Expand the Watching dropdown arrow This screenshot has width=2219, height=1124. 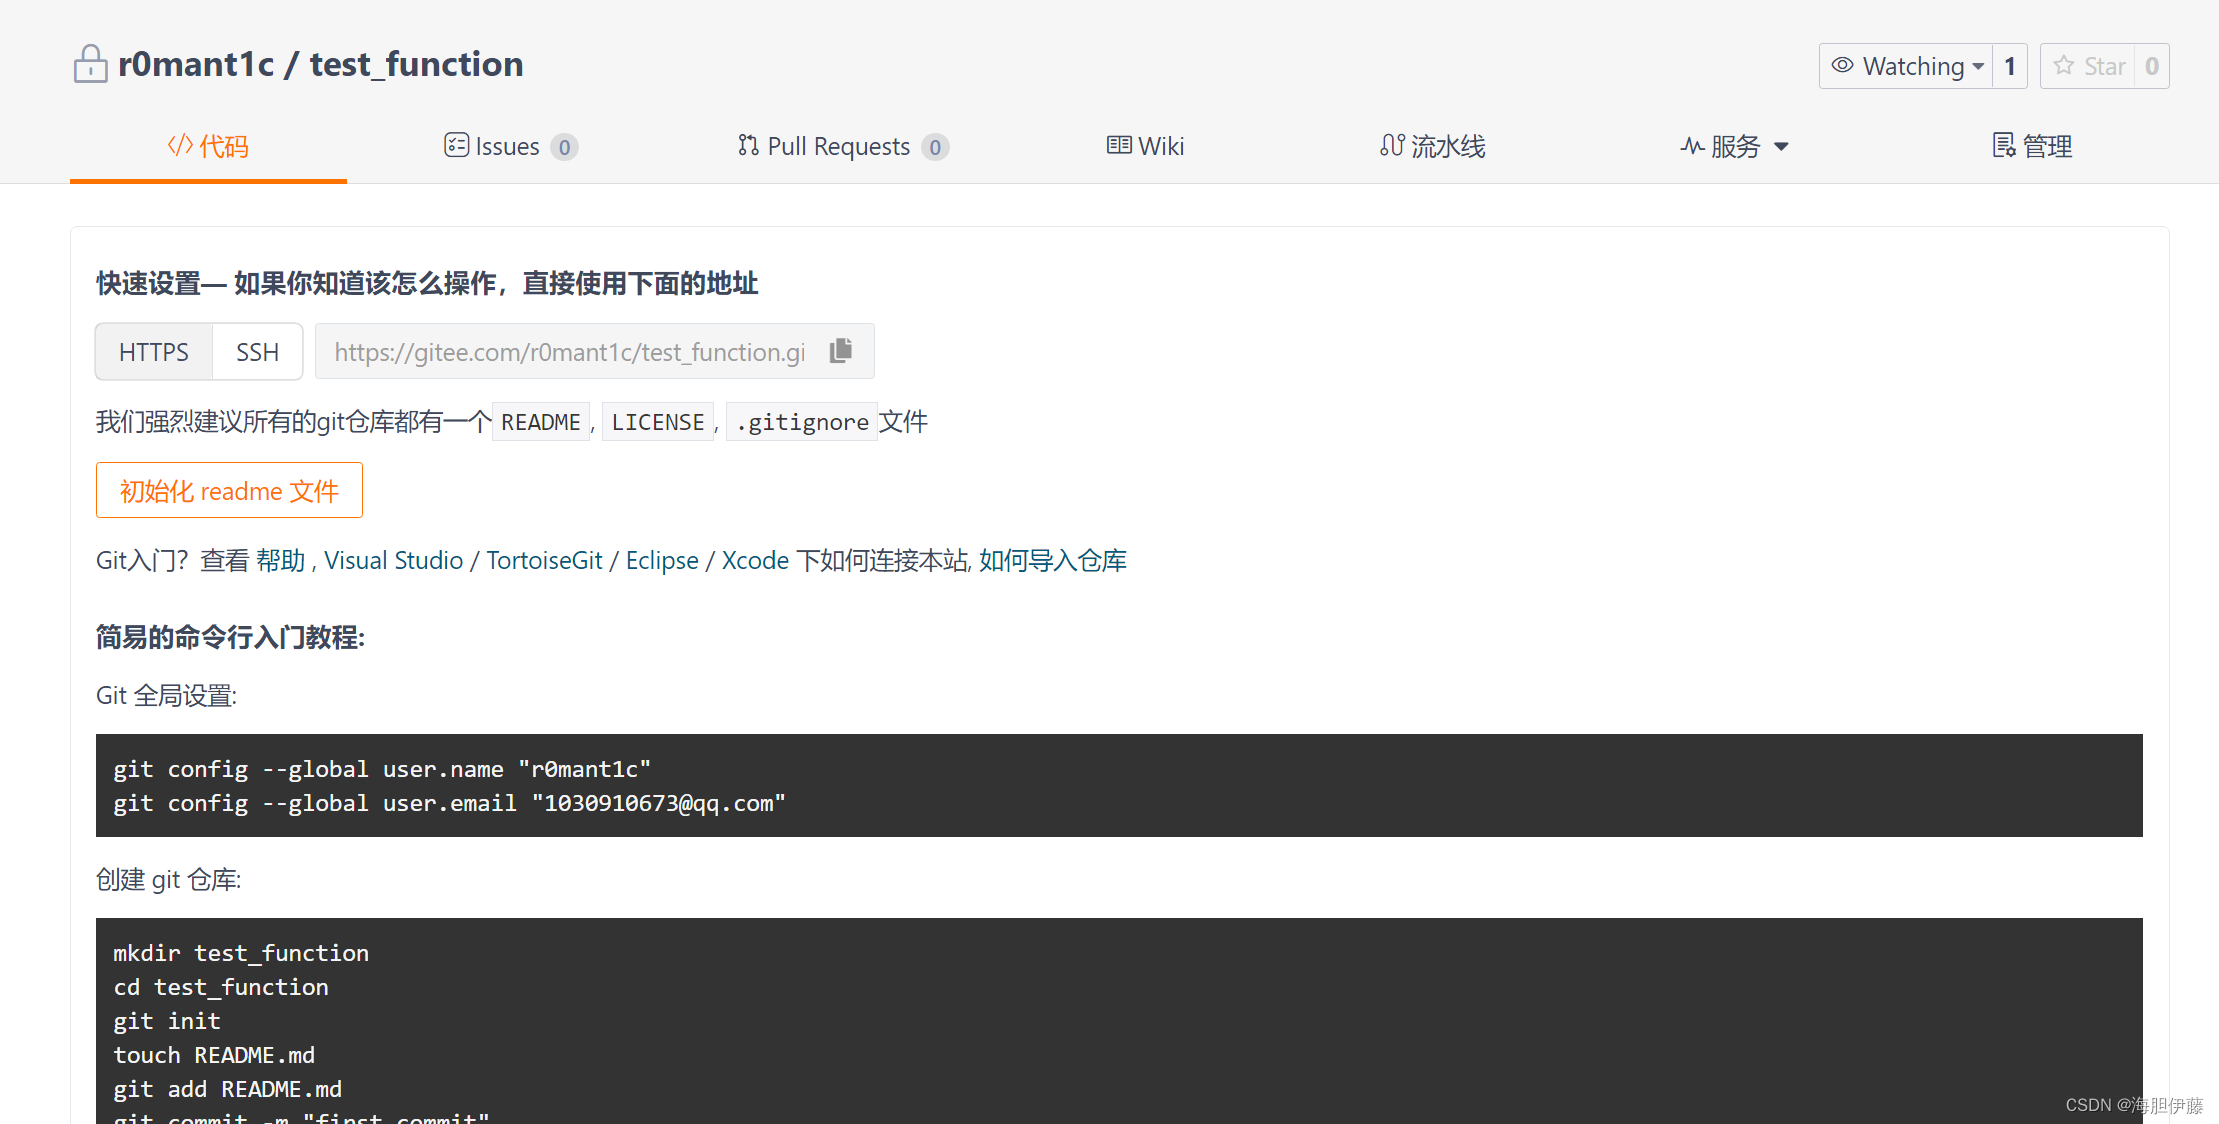pyautogui.click(x=1978, y=67)
